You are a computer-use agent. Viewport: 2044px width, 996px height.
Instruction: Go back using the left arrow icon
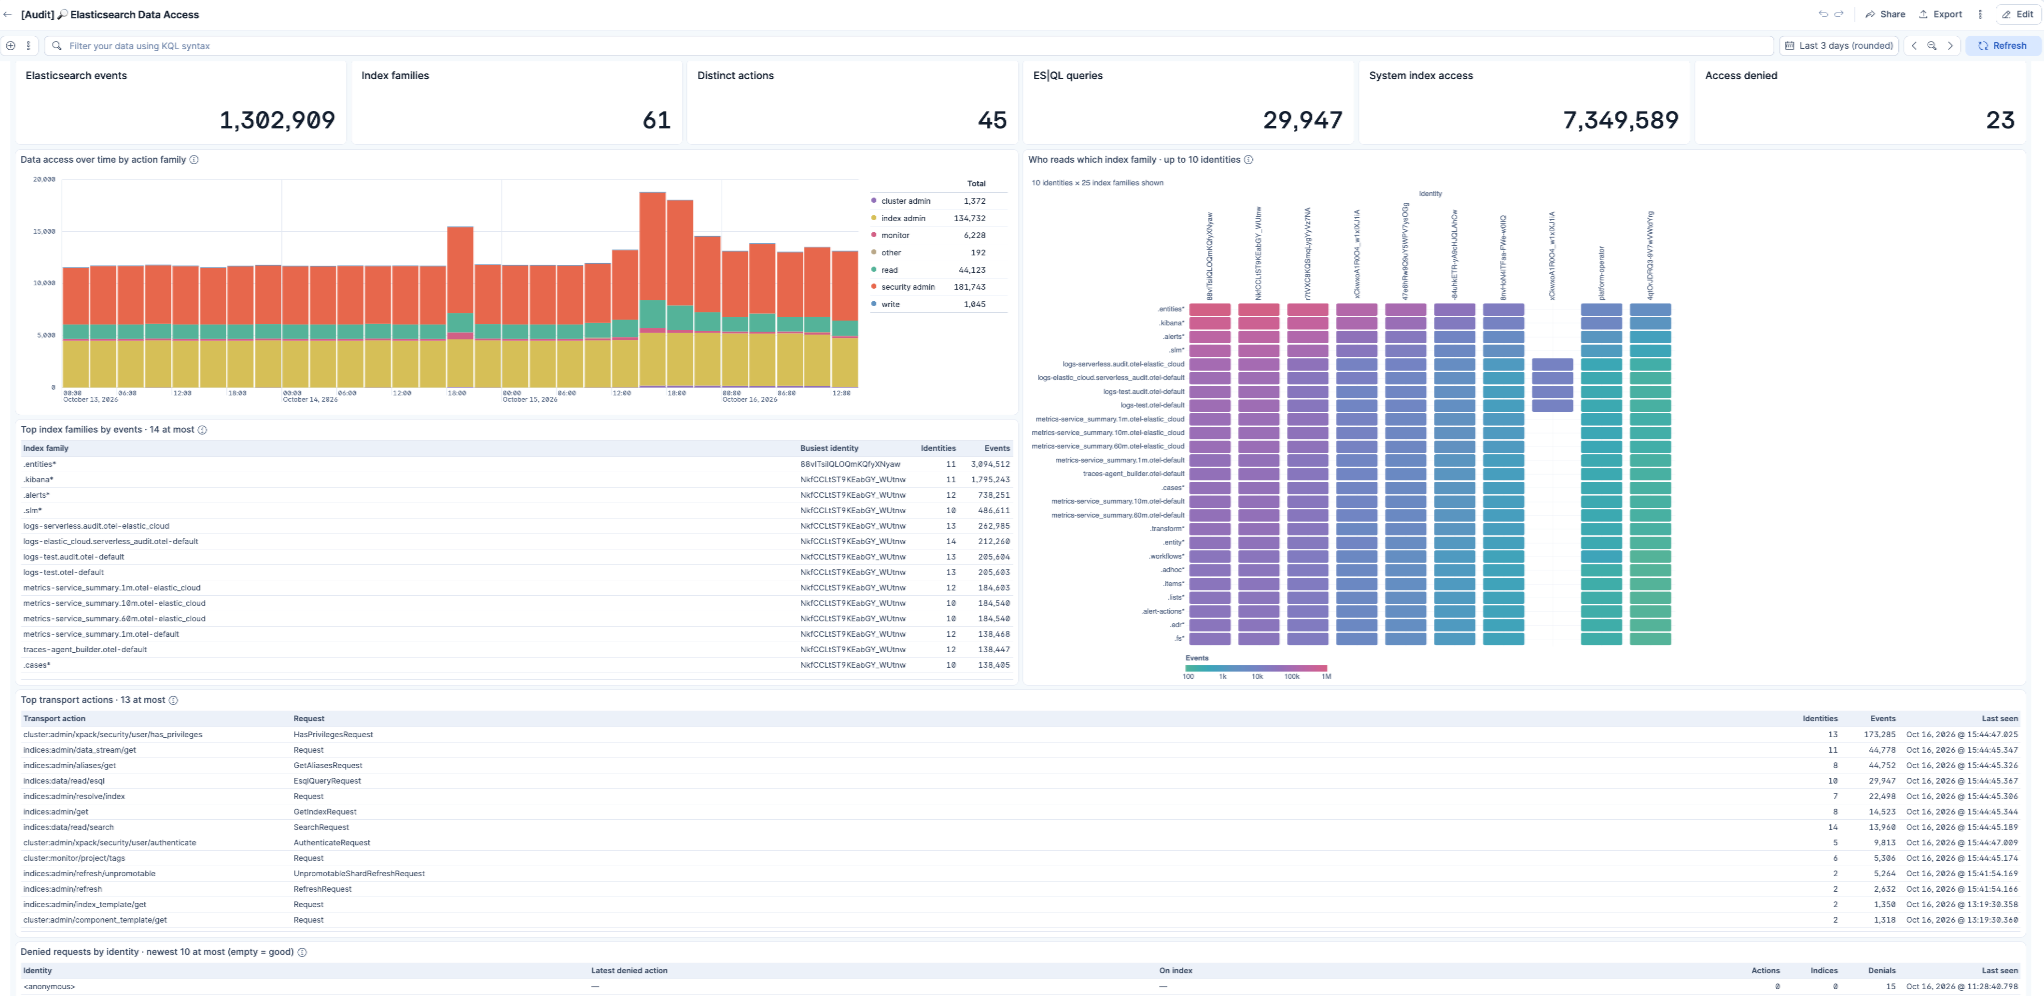click(x=8, y=15)
